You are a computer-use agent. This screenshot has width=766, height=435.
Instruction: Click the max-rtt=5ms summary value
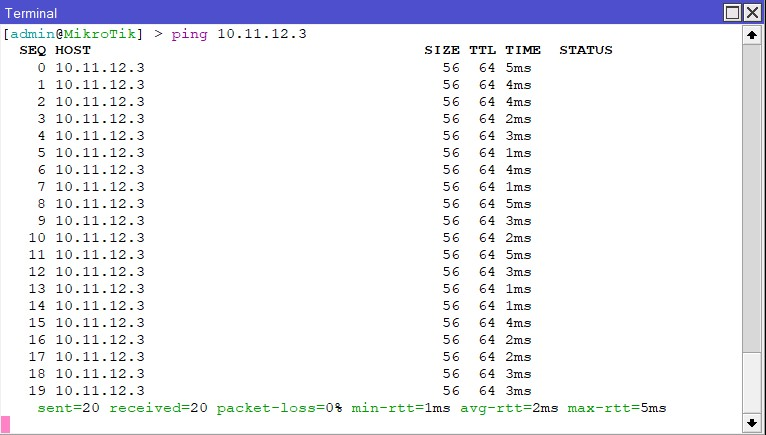pyautogui.click(x=617, y=408)
